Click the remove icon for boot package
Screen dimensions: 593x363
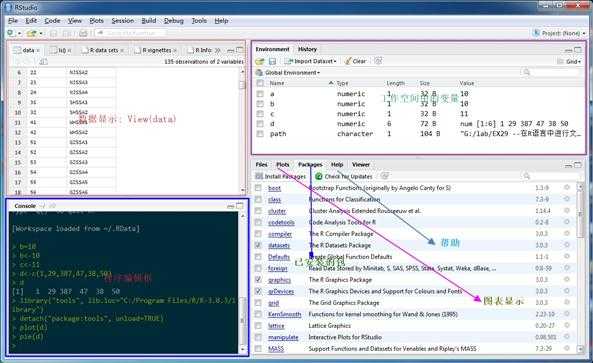(x=567, y=188)
